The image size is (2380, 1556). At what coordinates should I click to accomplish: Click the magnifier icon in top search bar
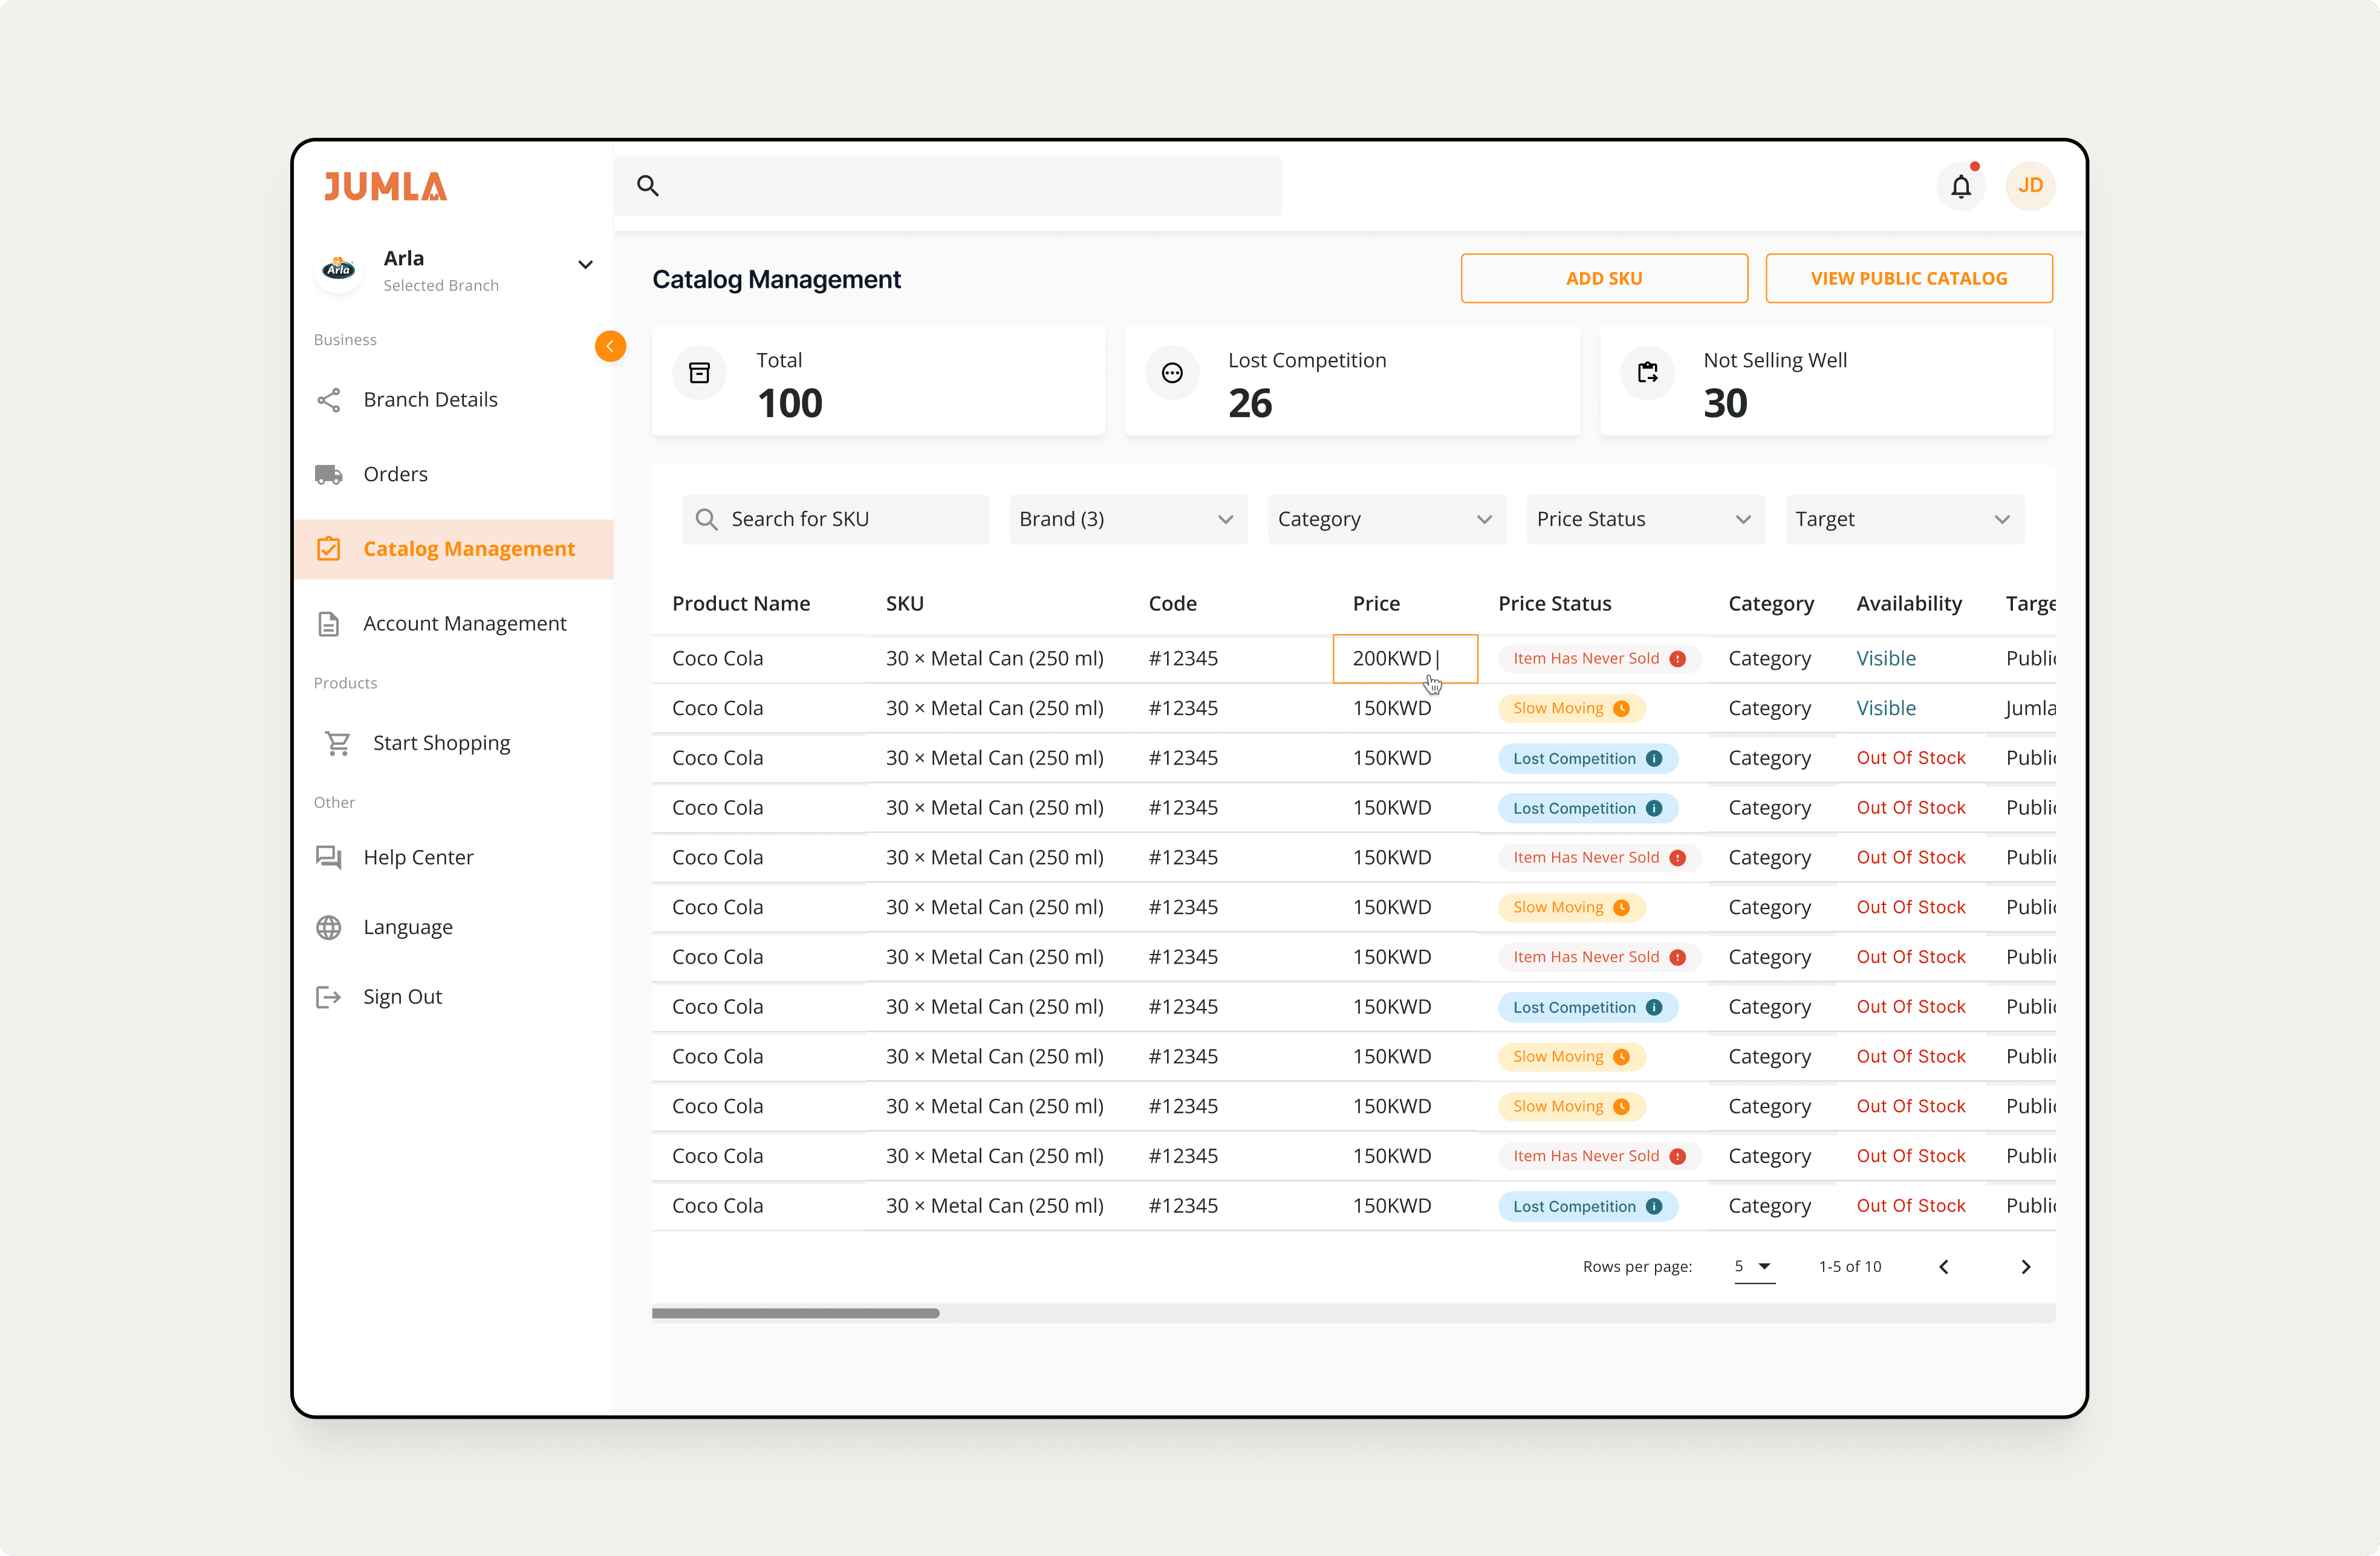point(648,186)
